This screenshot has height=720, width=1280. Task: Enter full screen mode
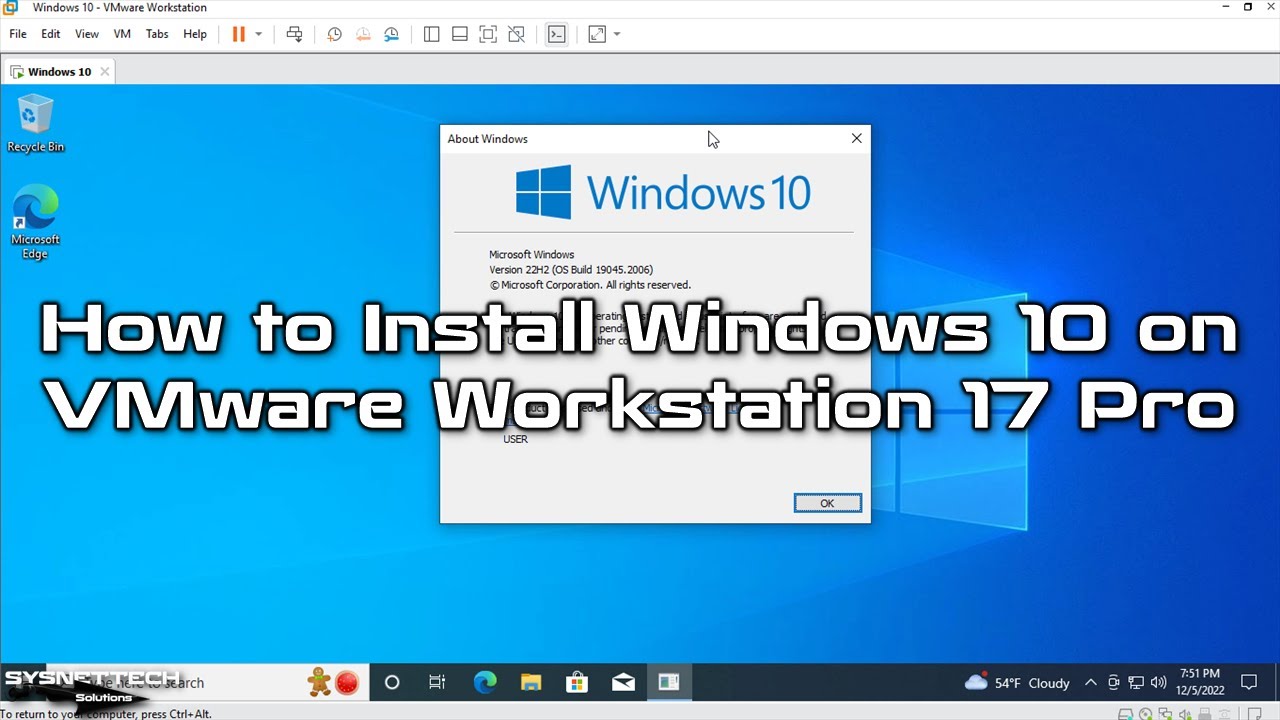point(488,34)
